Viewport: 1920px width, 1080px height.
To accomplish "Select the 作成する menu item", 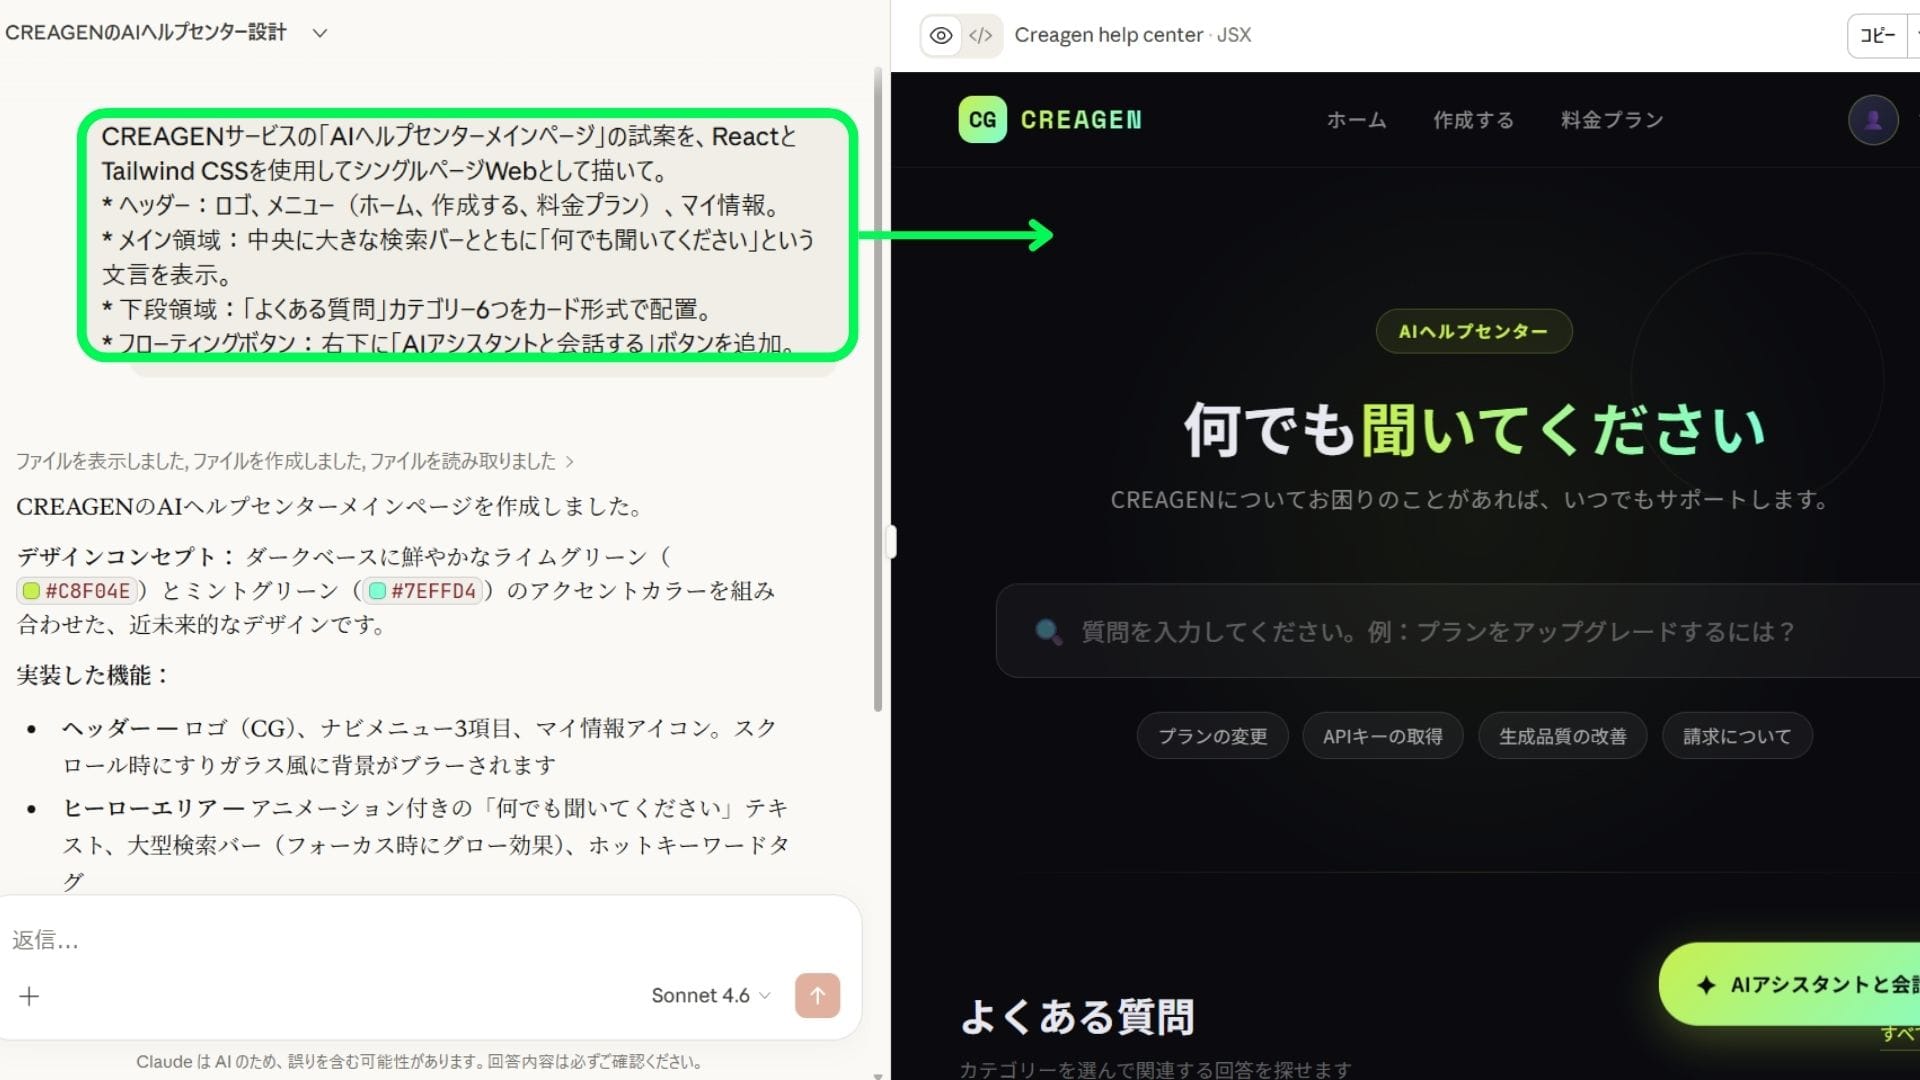I will tap(1473, 120).
